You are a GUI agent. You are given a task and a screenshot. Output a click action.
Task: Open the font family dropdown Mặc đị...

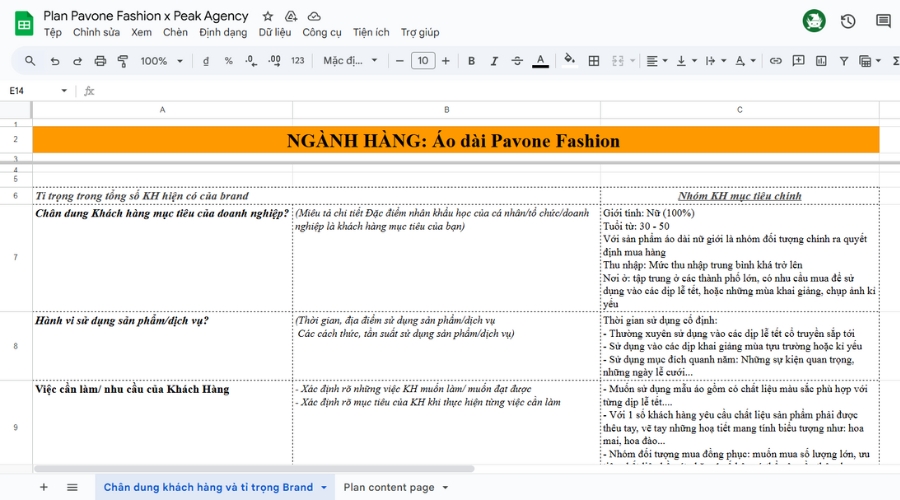coord(350,61)
